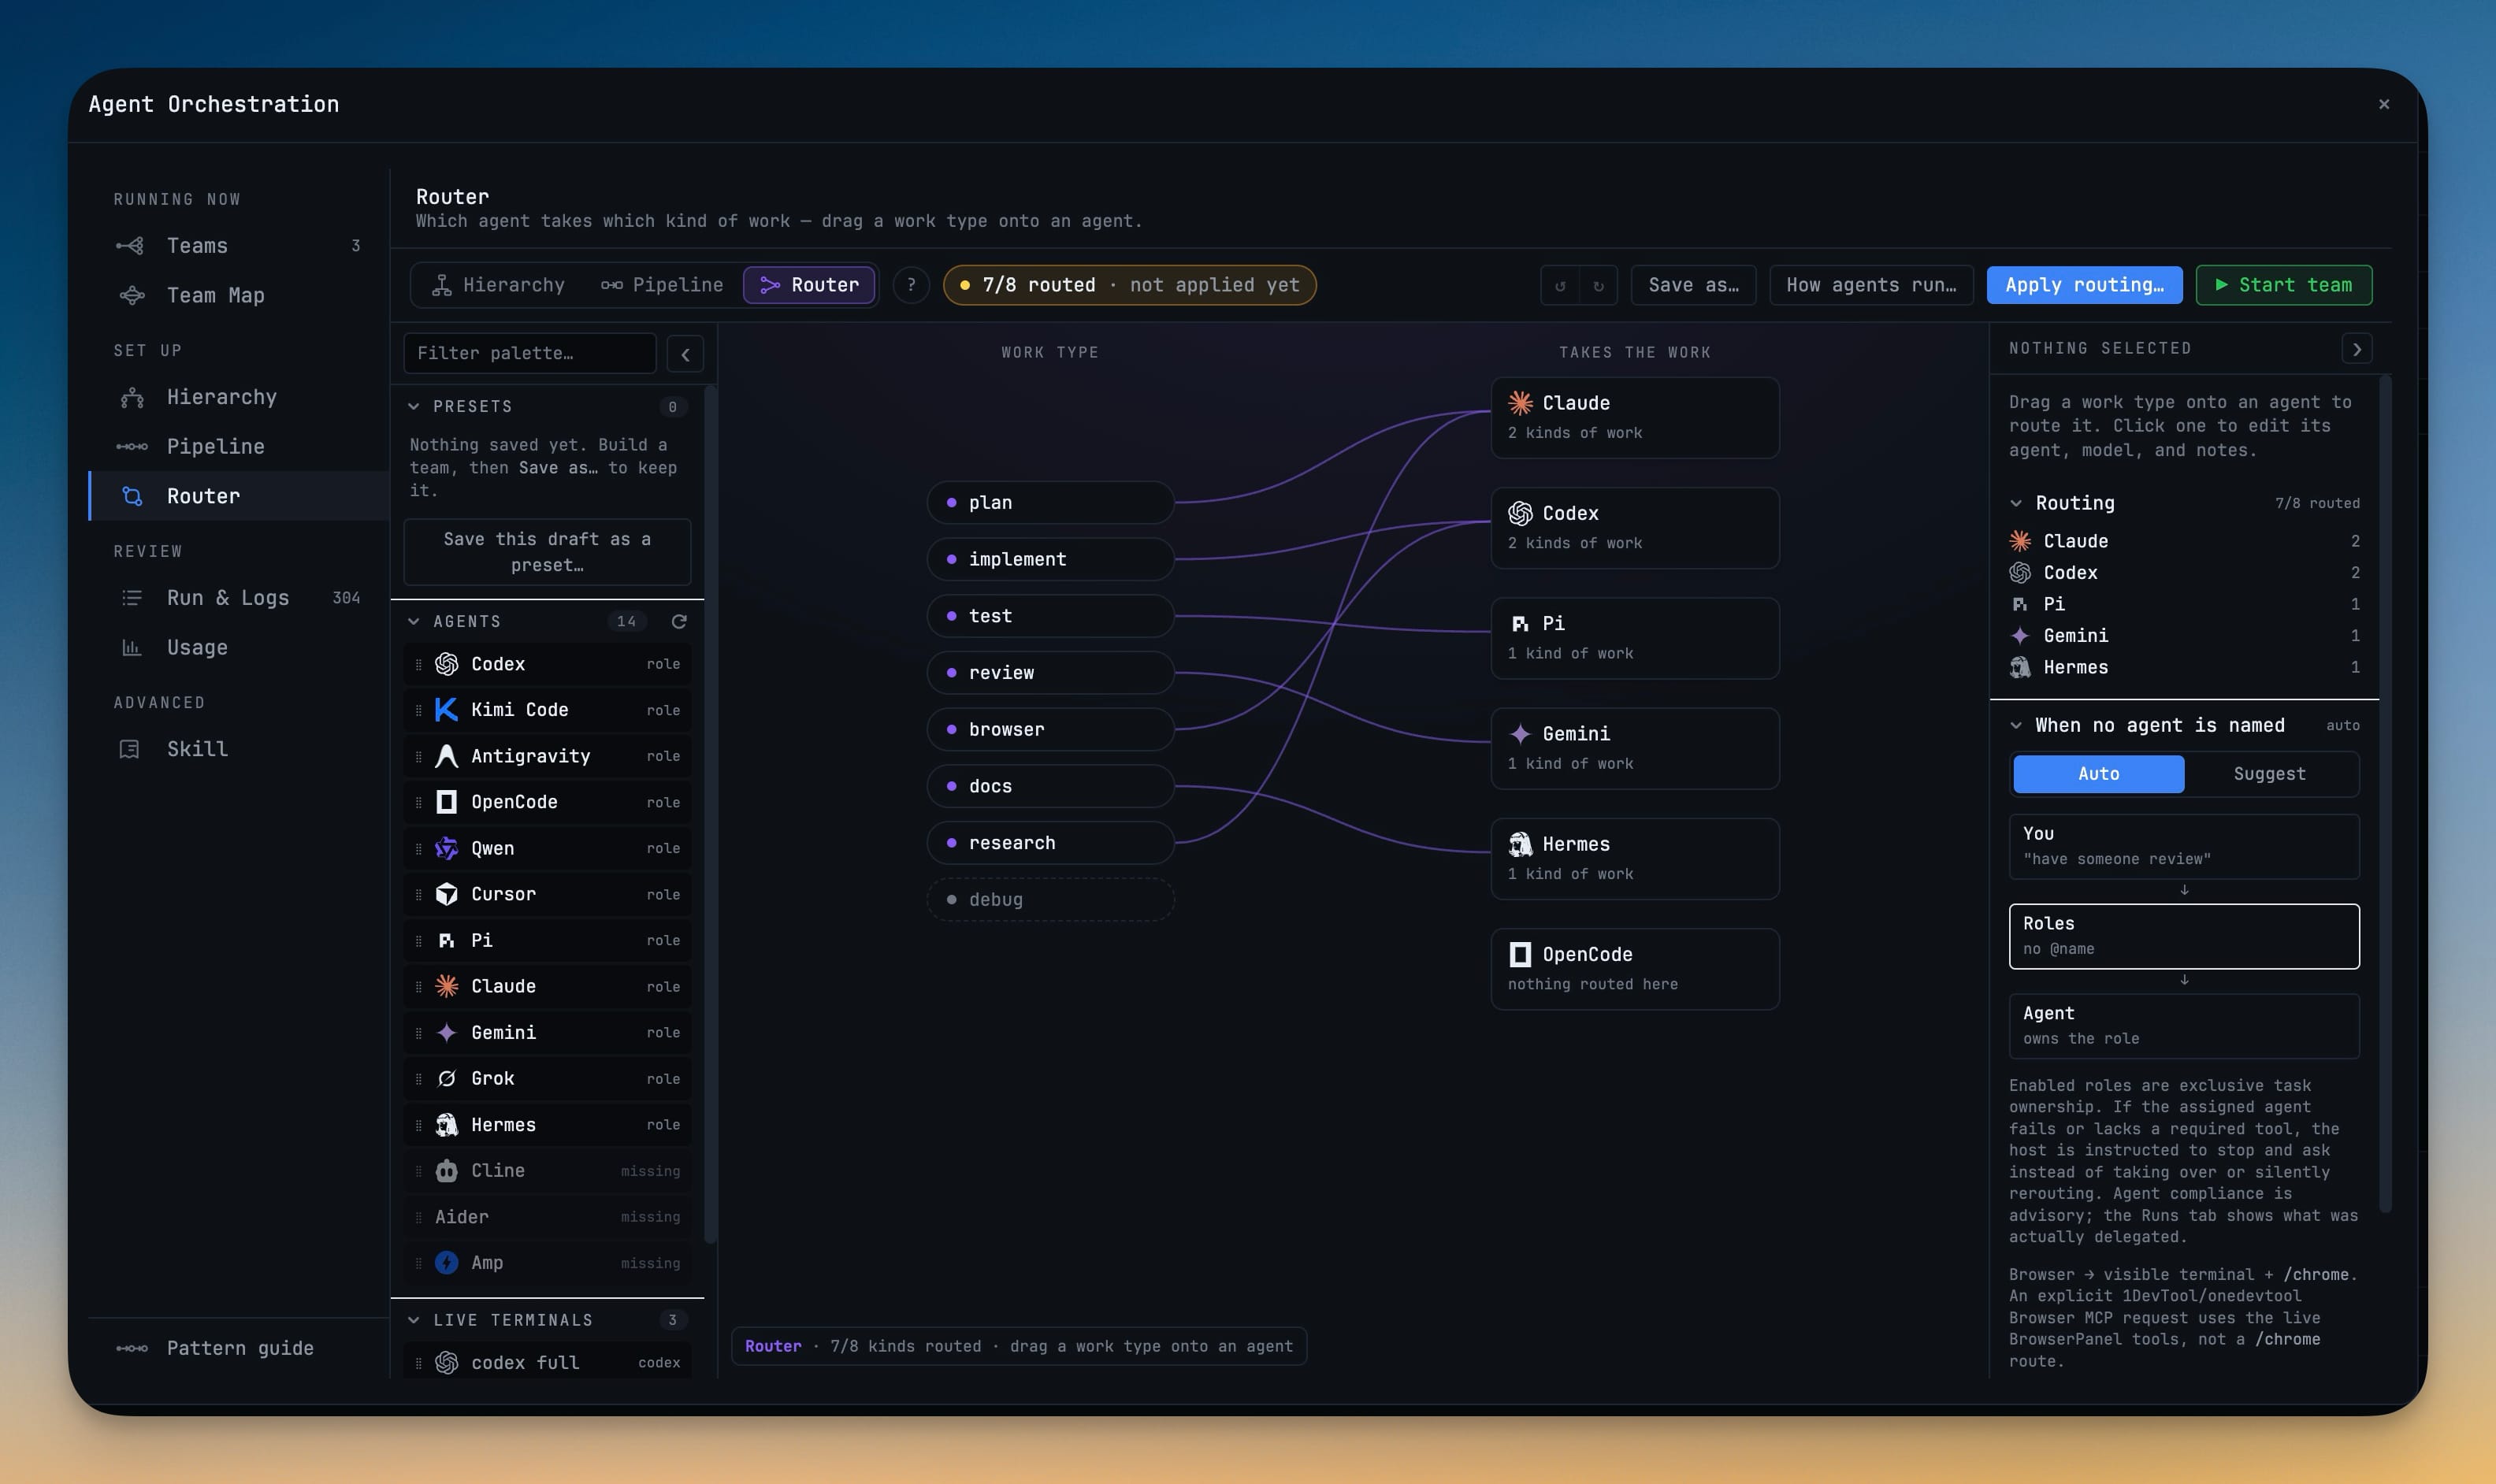This screenshot has height=1484, width=2496.
Task: Click the Hierarchy icon under Set Up
Action: [x=131, y=397]
